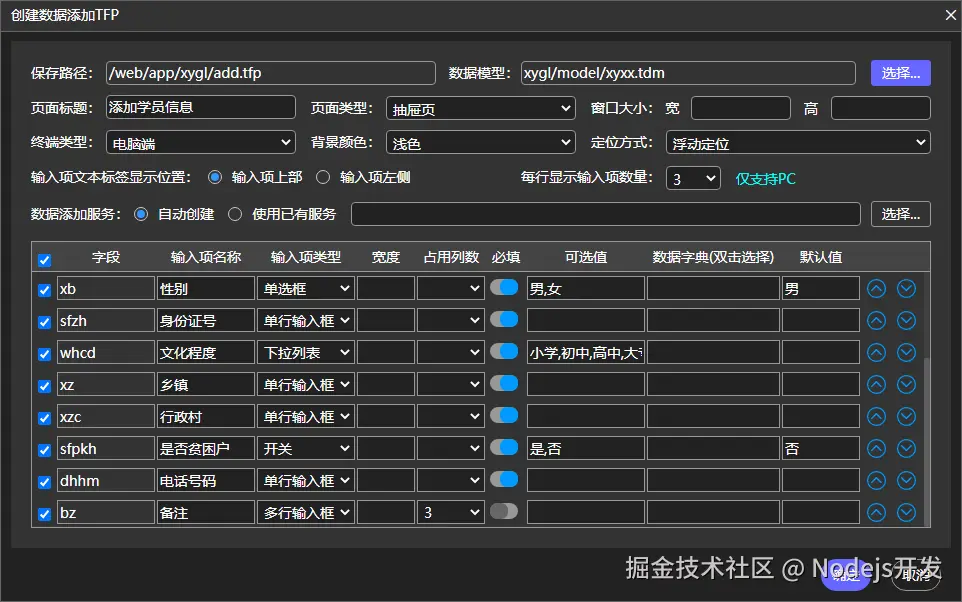Select 输入项上部 label position
The width and height of the screenshot is (962, 602).
(215, 177)
